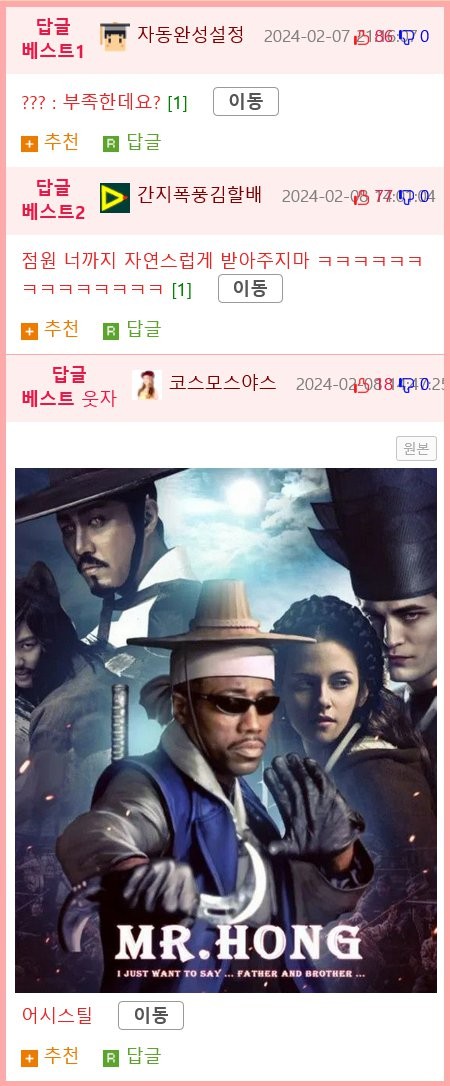Reply to the 부족한데요 comment via 답글
450x1086 pixels.
(x=132, y=143)
